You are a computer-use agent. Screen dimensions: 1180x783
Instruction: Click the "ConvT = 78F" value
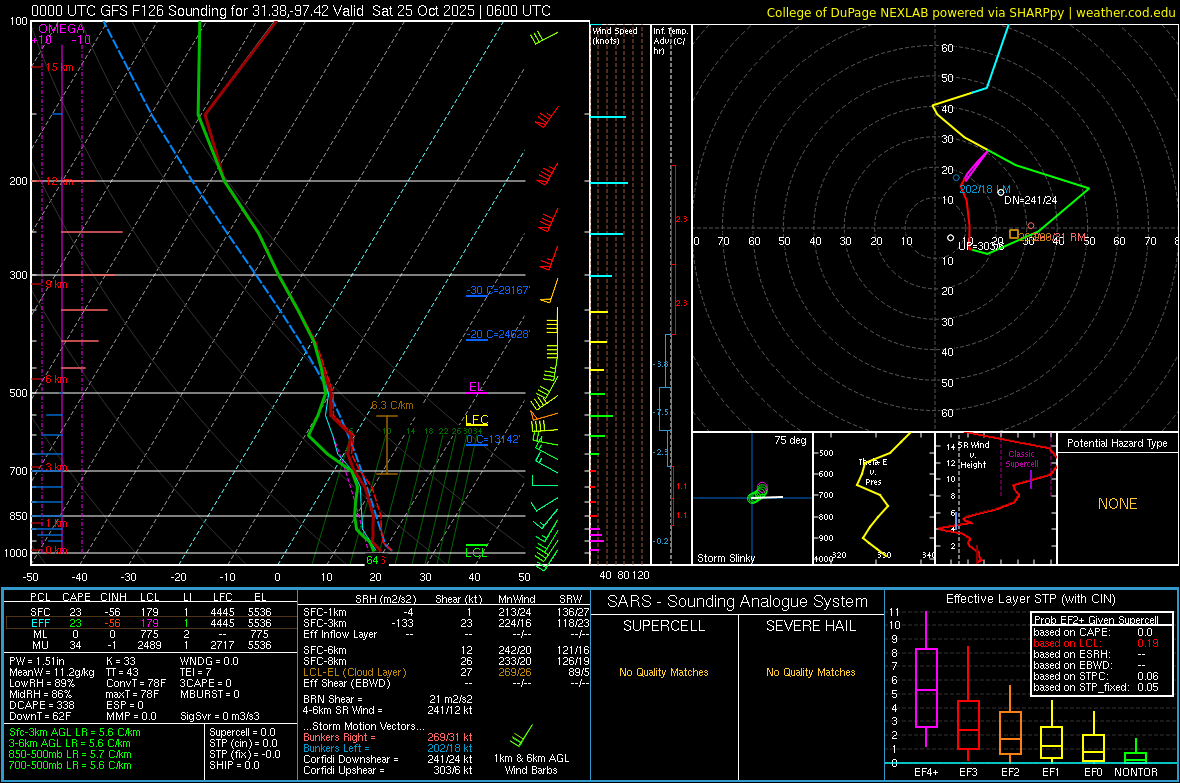point(135,684)
